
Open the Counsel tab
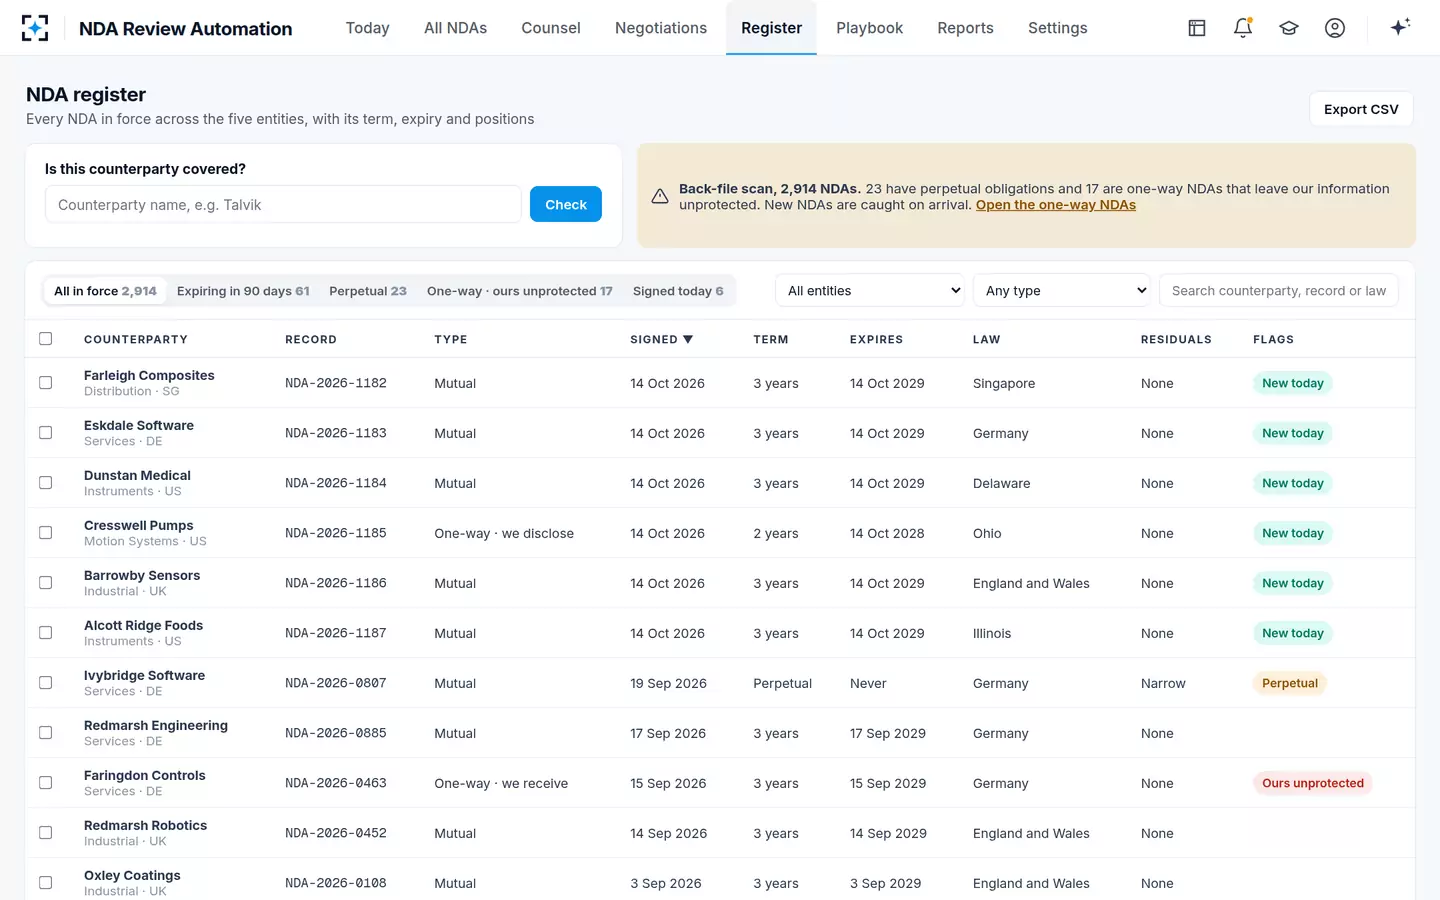pos(551,28)
